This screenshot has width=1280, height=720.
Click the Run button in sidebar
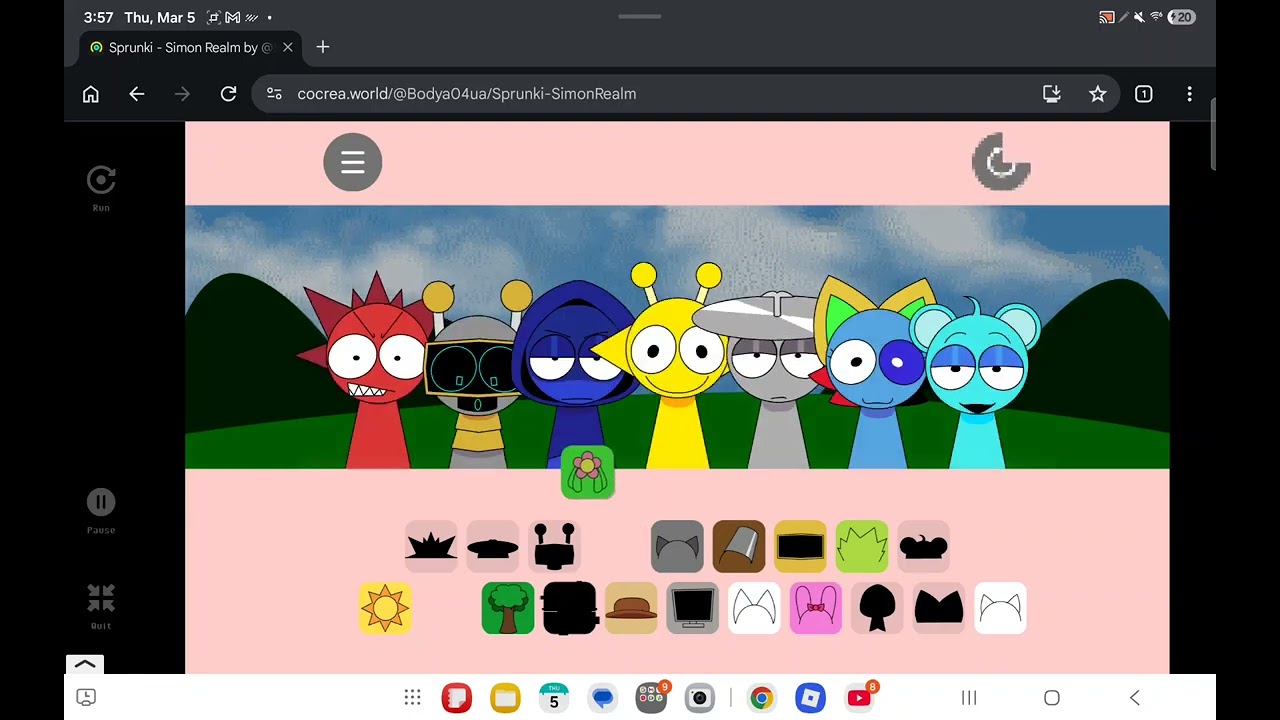pyautogui.click(x=101, y=188)
